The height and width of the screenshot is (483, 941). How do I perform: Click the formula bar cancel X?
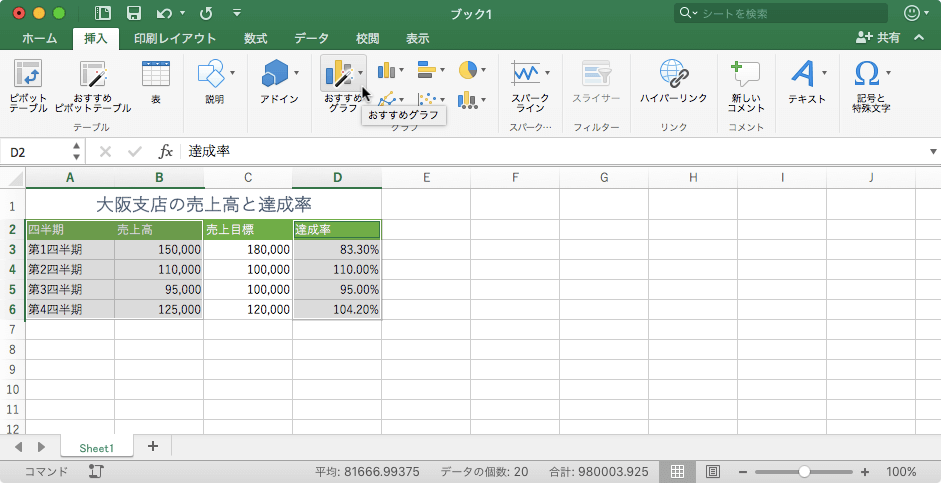(105, 152)
